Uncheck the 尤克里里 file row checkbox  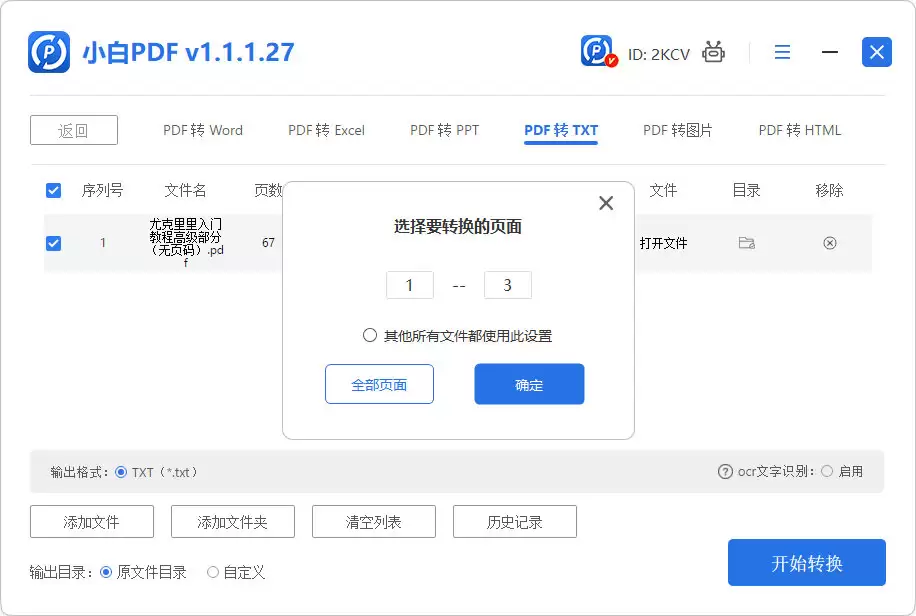point(53,242)
